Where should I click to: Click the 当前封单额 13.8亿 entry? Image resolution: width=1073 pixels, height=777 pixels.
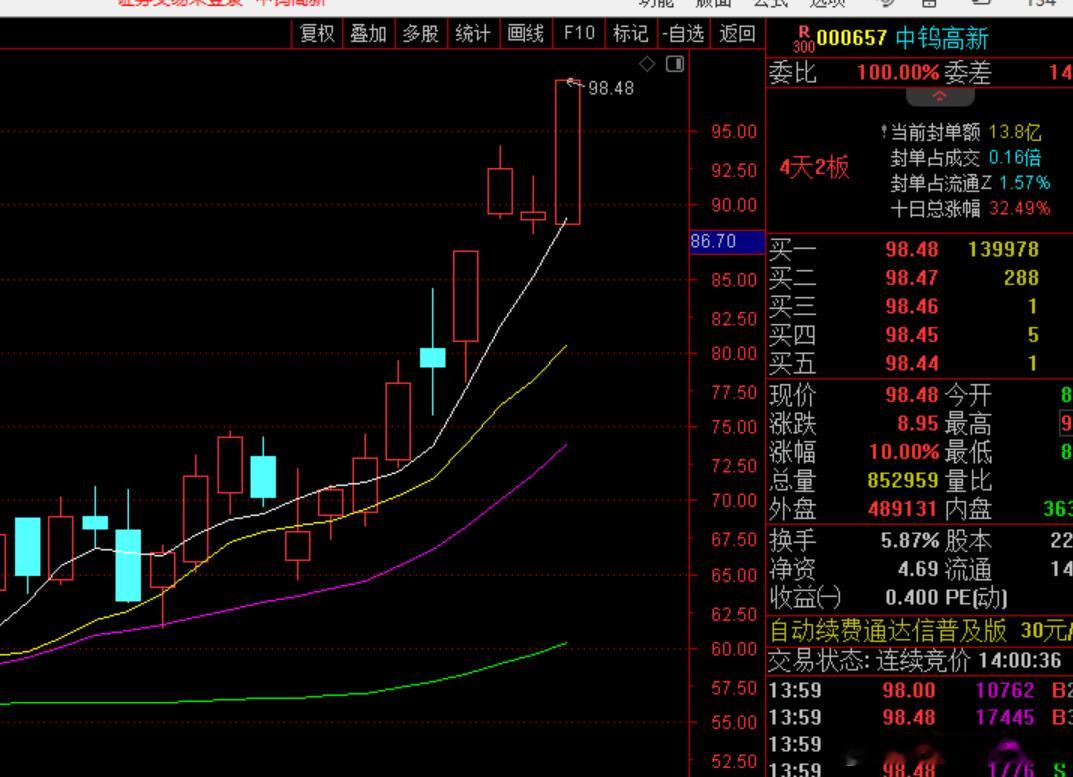click(x=965, y=131)
